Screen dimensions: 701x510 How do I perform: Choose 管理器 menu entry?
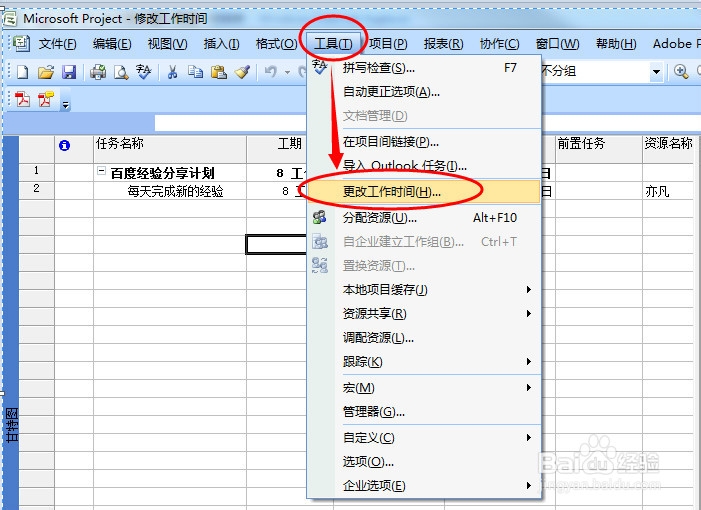[424, 412]
